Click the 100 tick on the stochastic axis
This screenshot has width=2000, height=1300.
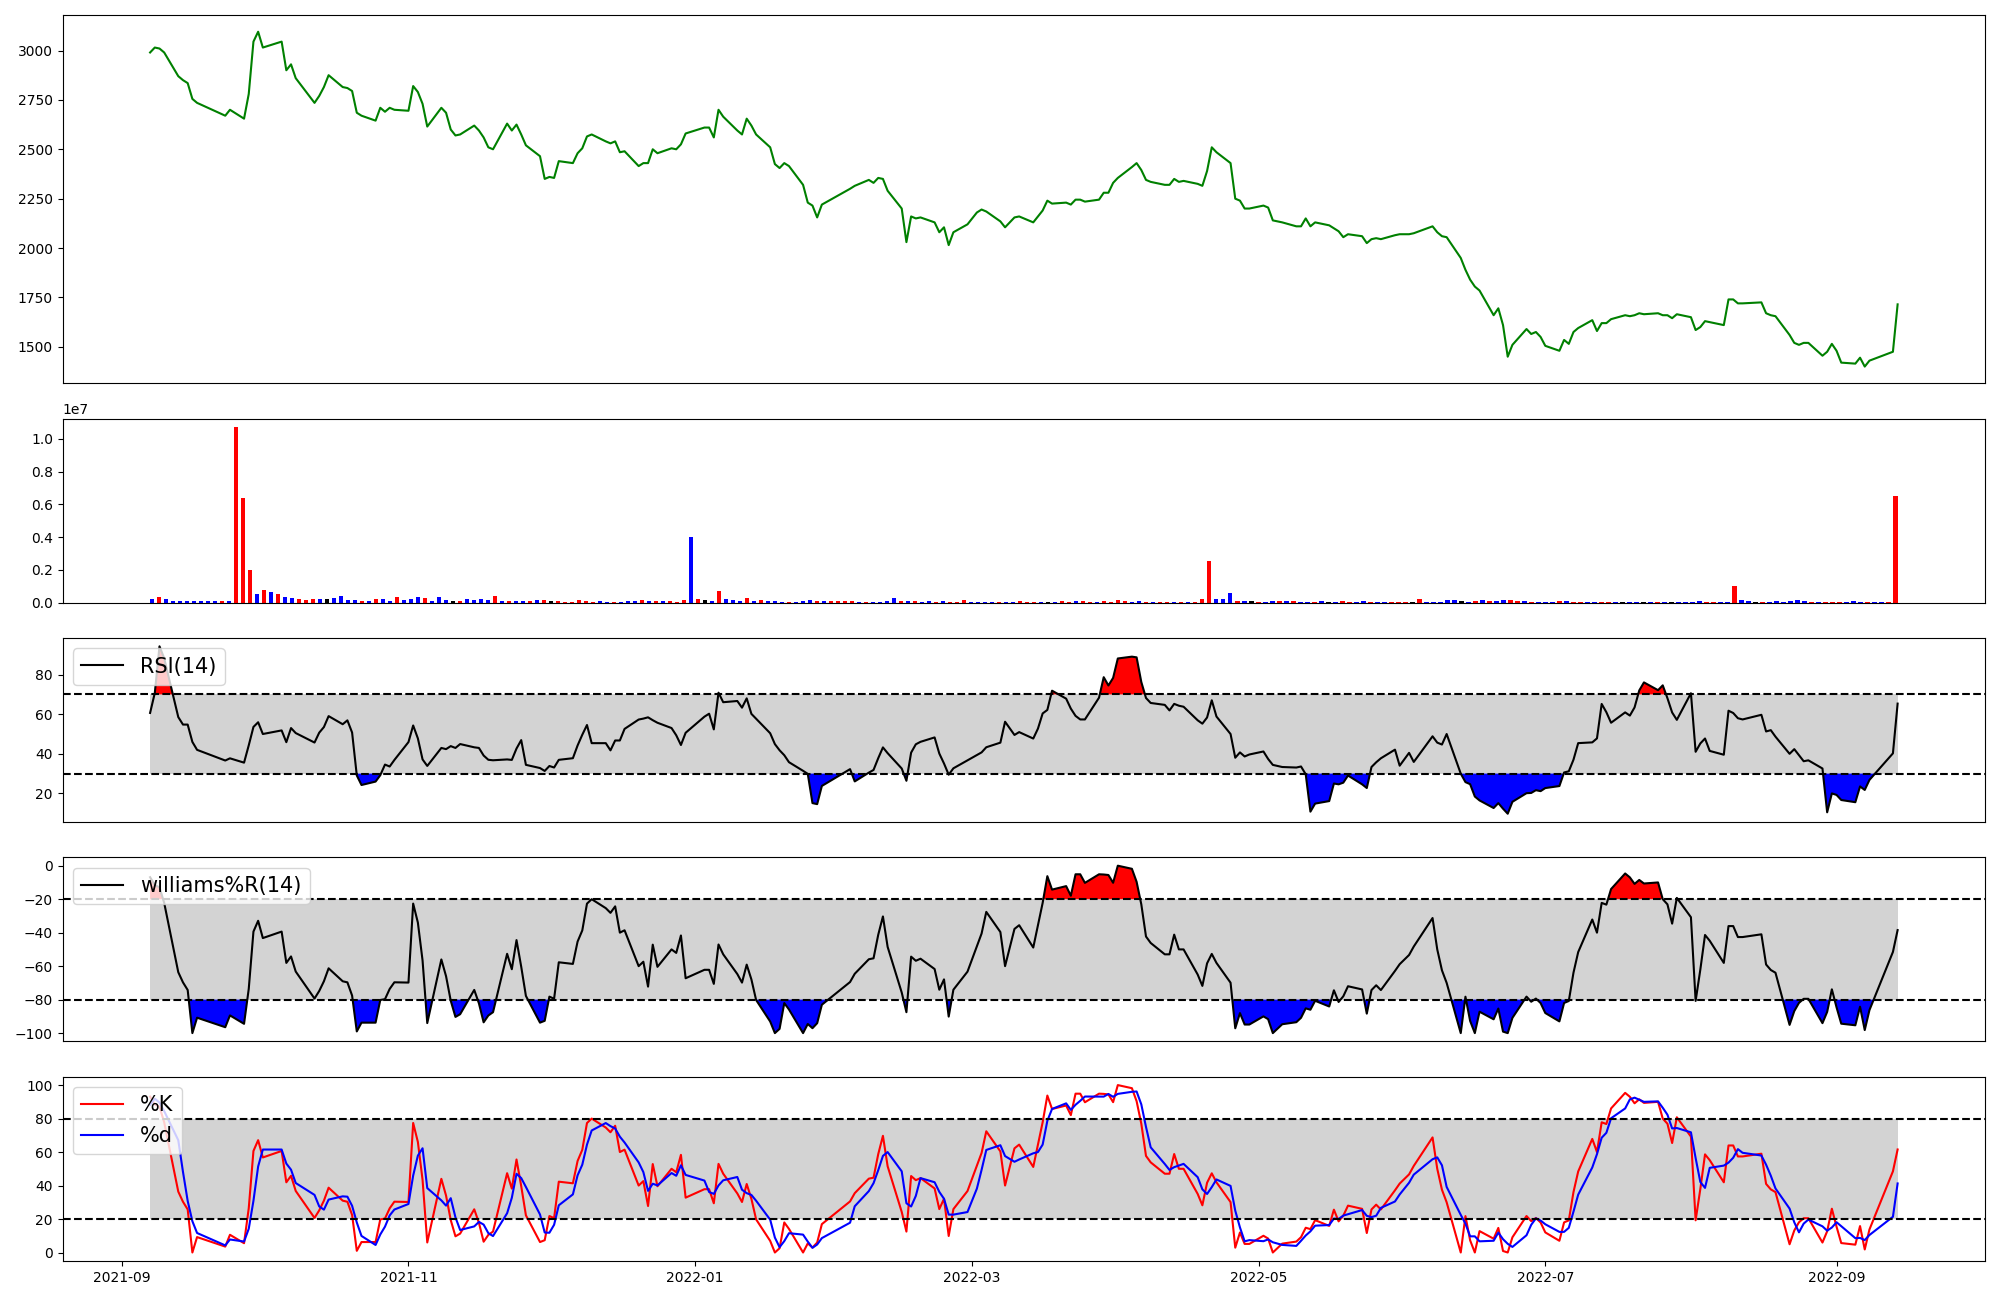(42, 1086)
